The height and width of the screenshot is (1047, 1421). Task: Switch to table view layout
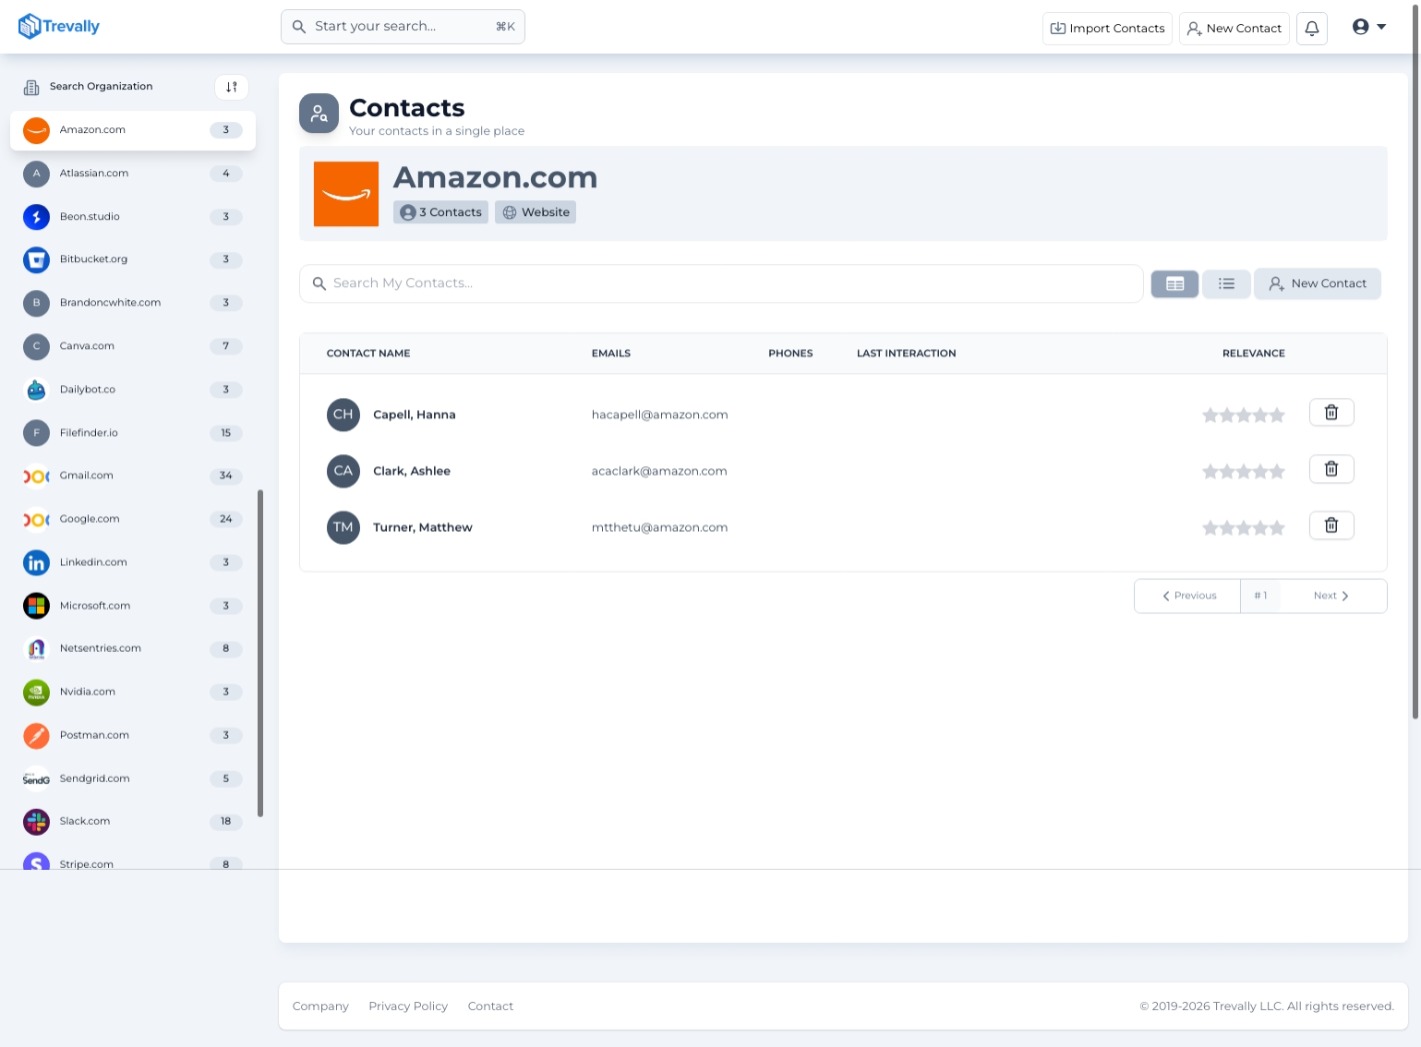(x=1175, y=284)
